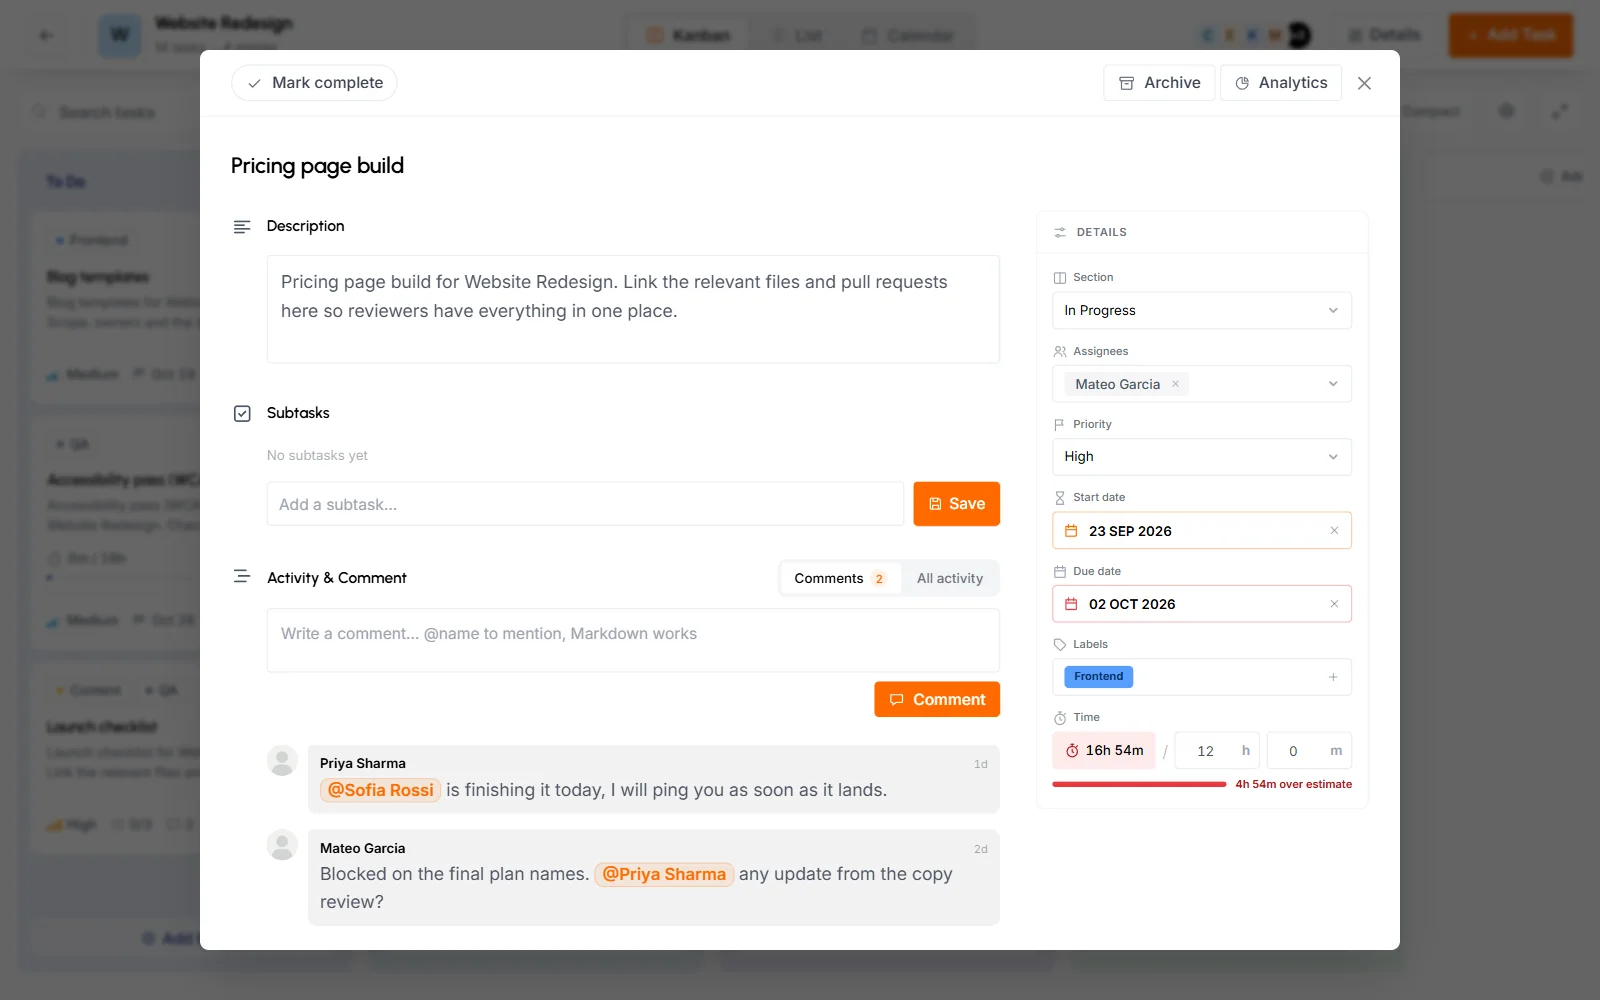Click Mateo Garcia's comment avatar

tap(283, 846)
